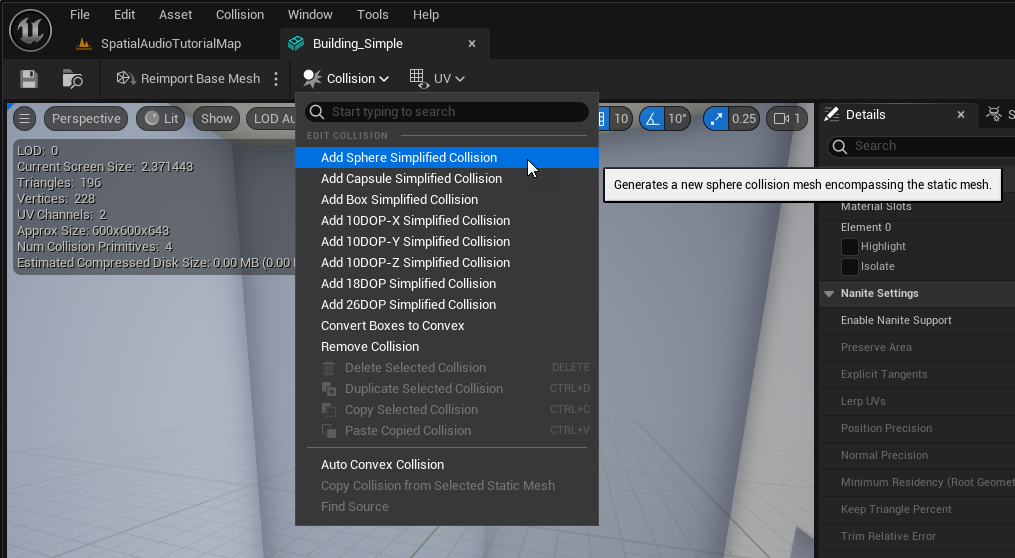Click the Browse to asset folder icon
This screenshot has height=558, width=1015.
(x=72, y=79)
